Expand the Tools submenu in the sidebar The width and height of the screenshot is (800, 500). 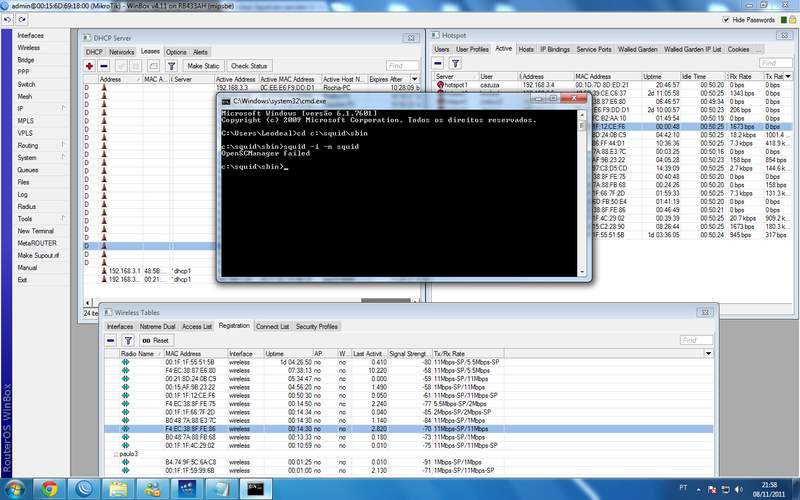pyautogui.click(x=63, y=218)
